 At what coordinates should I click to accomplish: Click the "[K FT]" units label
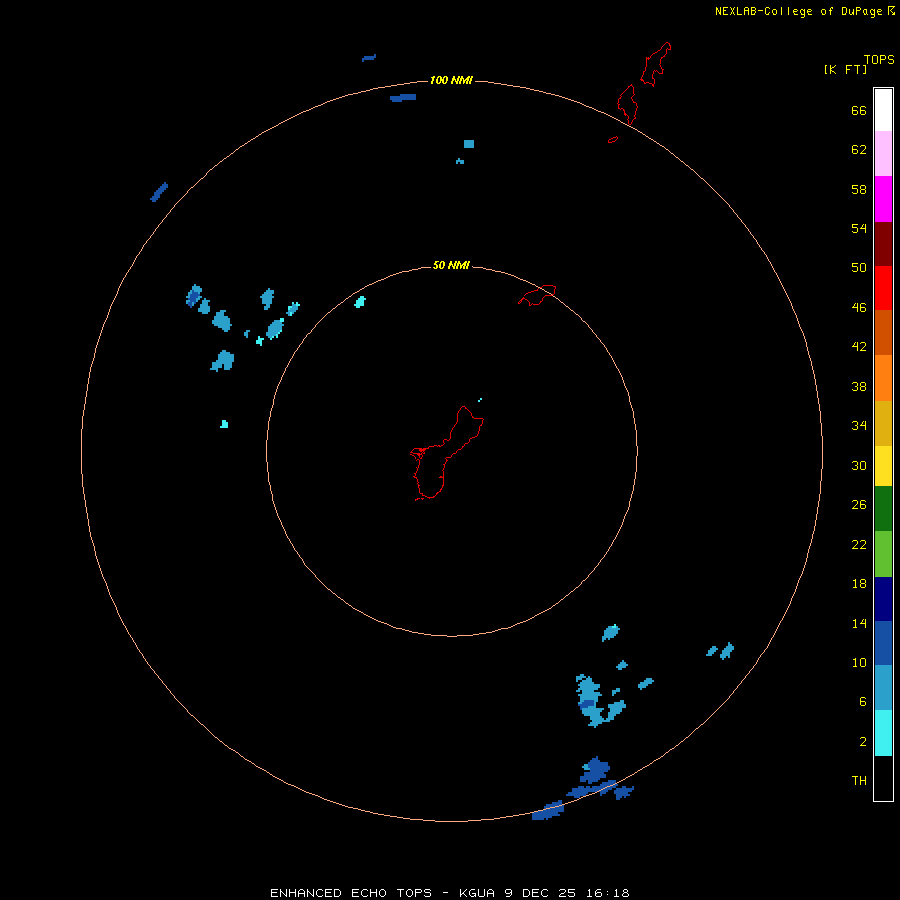845,69
